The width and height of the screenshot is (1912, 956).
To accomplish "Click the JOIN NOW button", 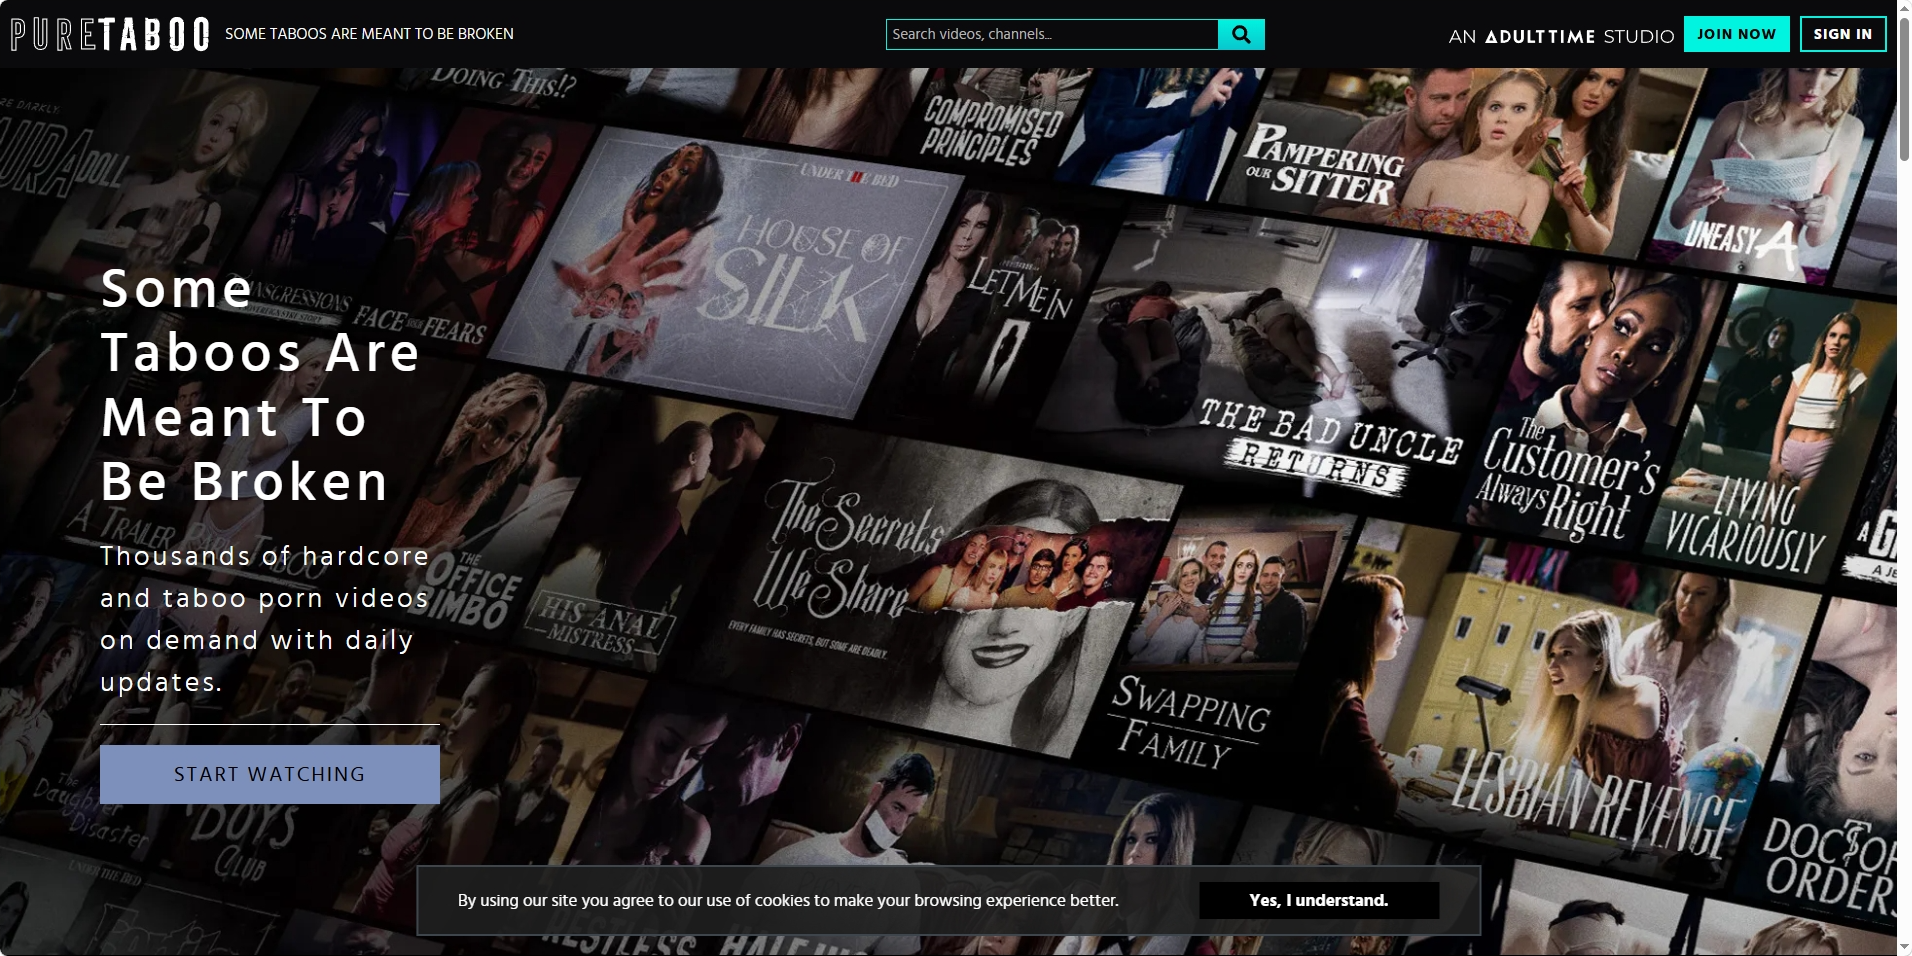I will [x=1736, y=34].
